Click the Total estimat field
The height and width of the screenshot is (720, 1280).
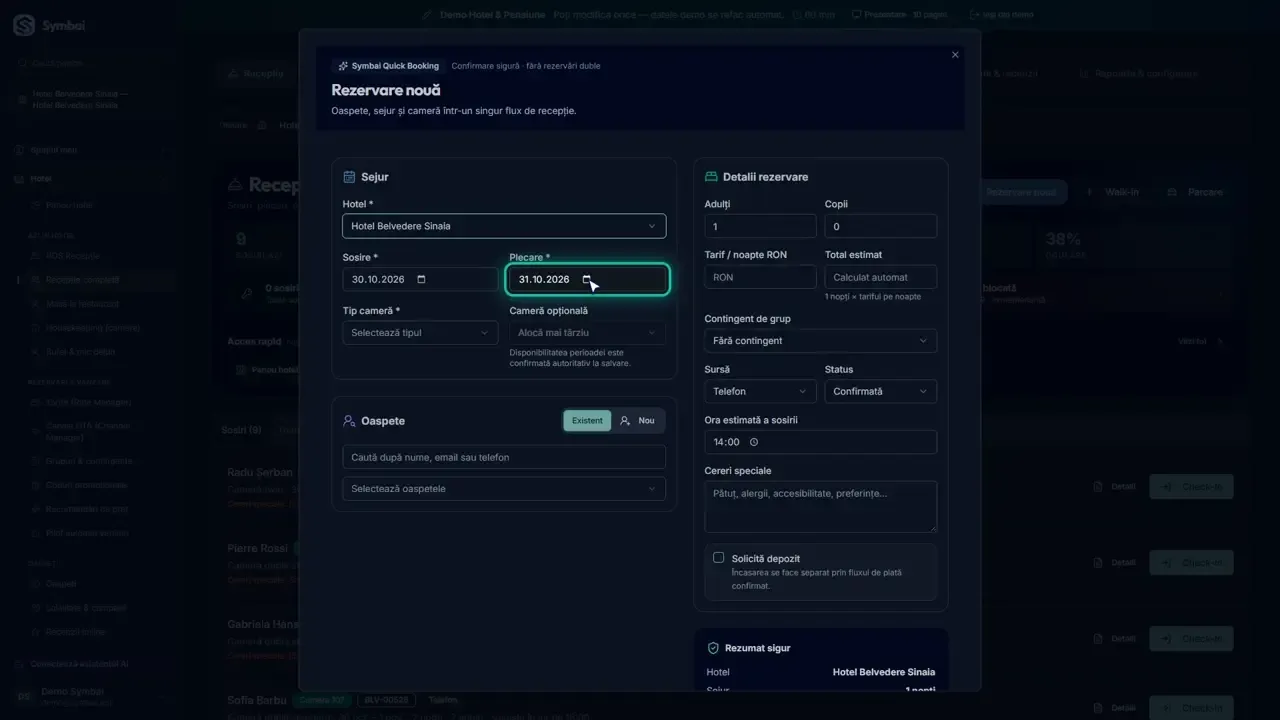(x=880, y=277)
